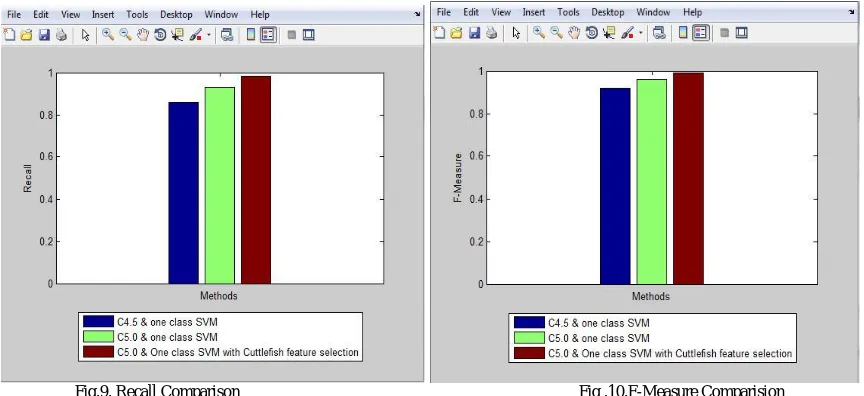Image resolution: width=864 pixels, height=396 pixels.
Task: Open Help menu in Recall window
Action: tap(260, 14)
